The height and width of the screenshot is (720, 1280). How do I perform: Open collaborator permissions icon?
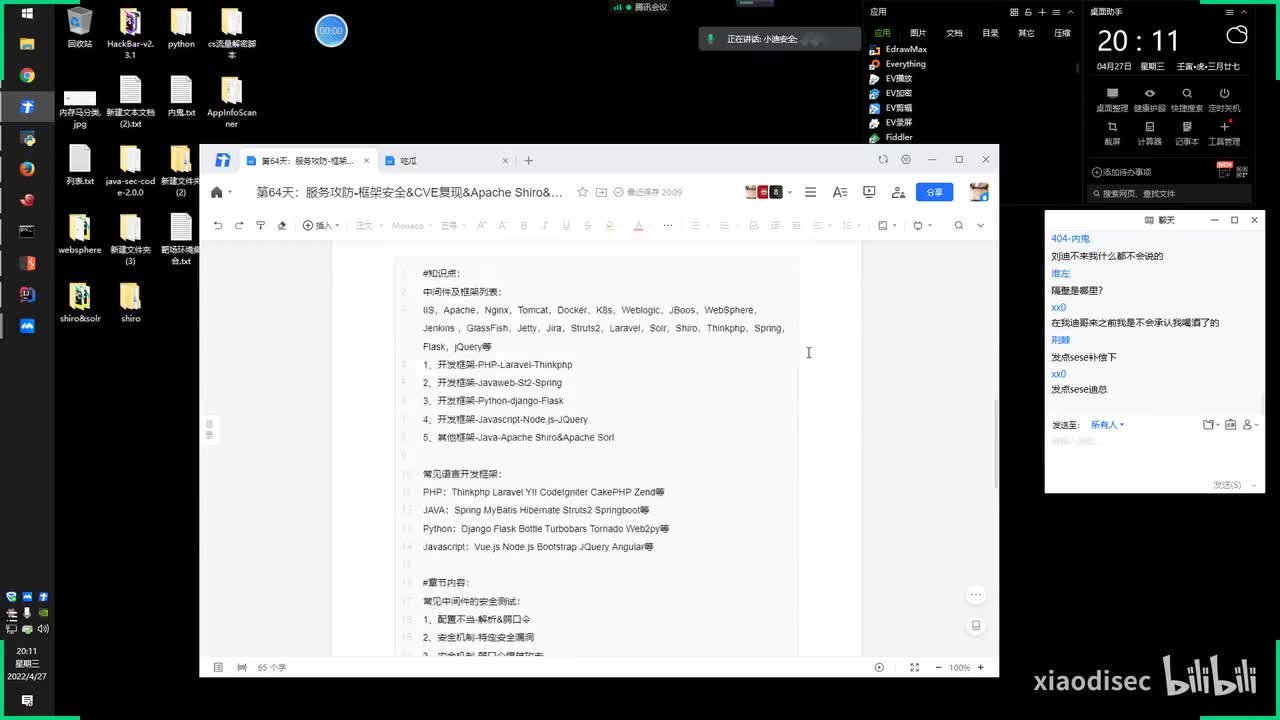(898, 192)
